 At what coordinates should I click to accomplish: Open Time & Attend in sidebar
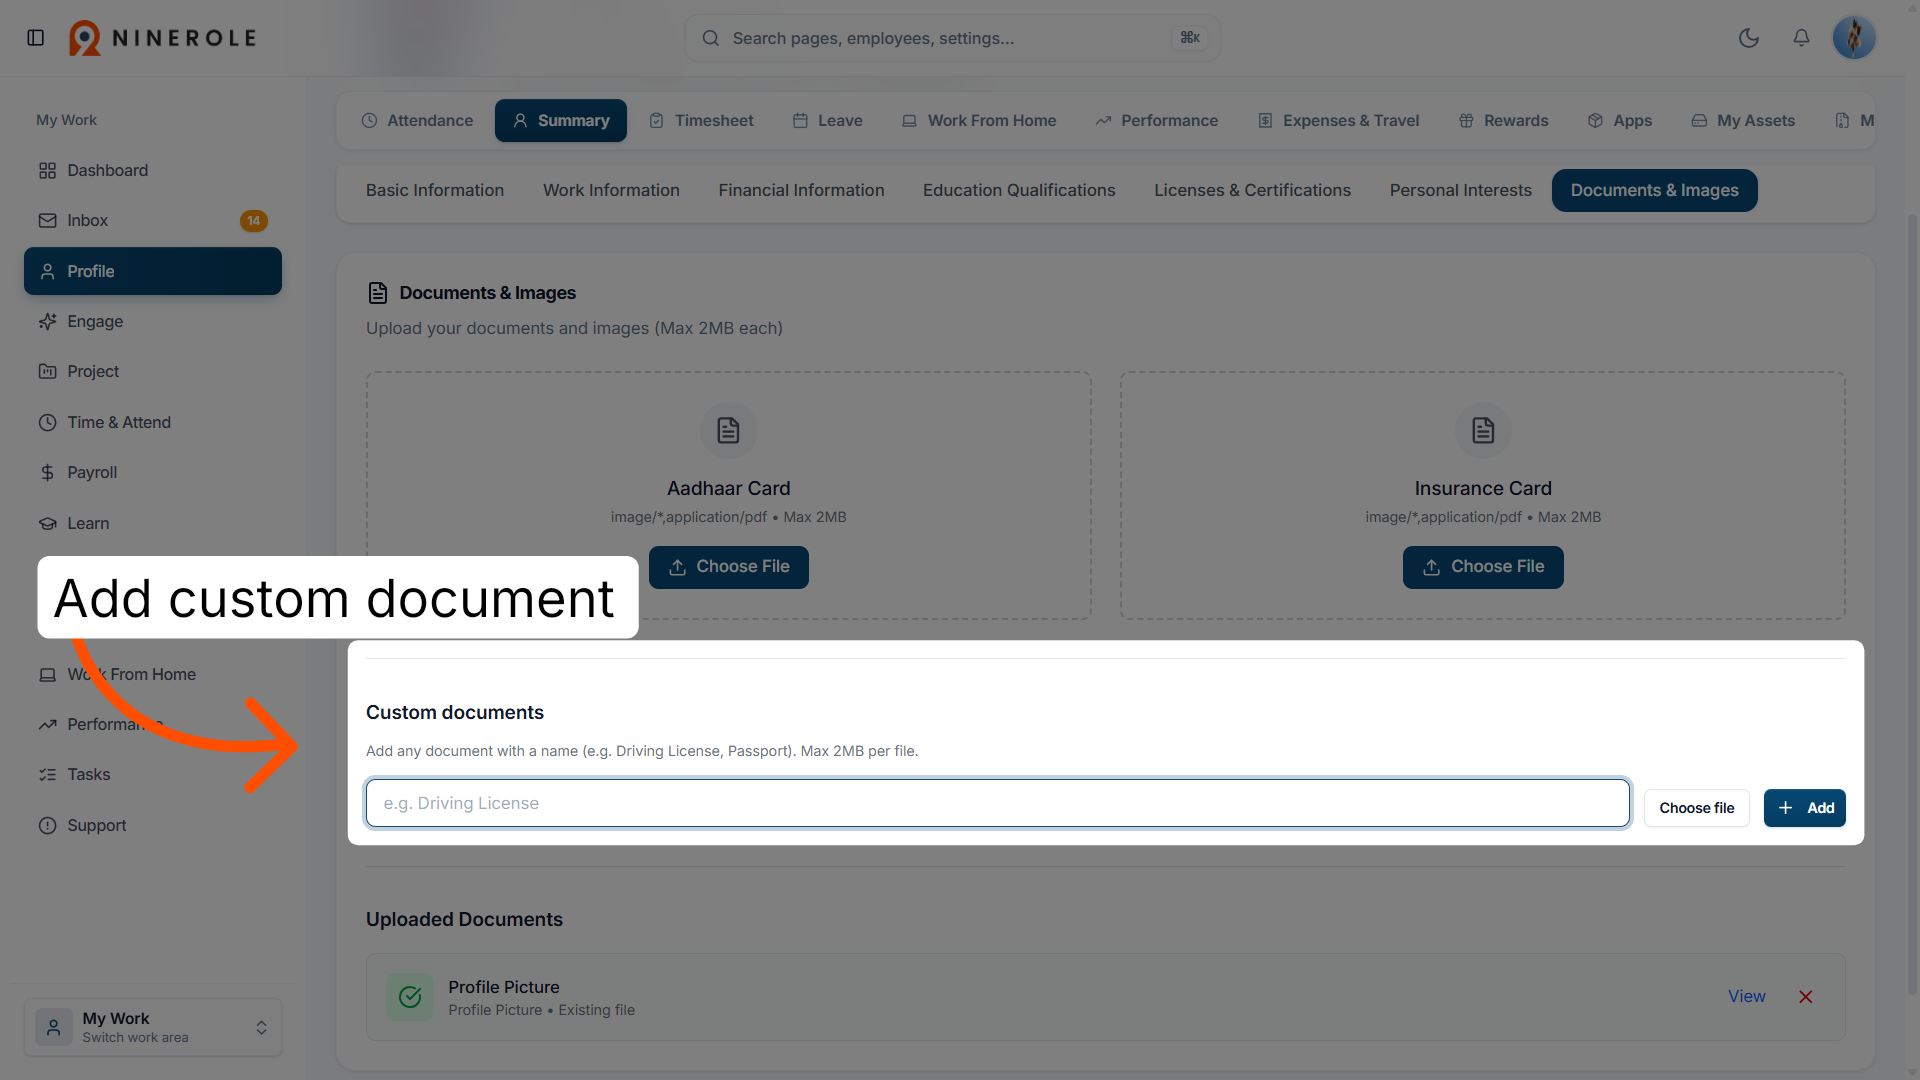[x=153, y=422]
